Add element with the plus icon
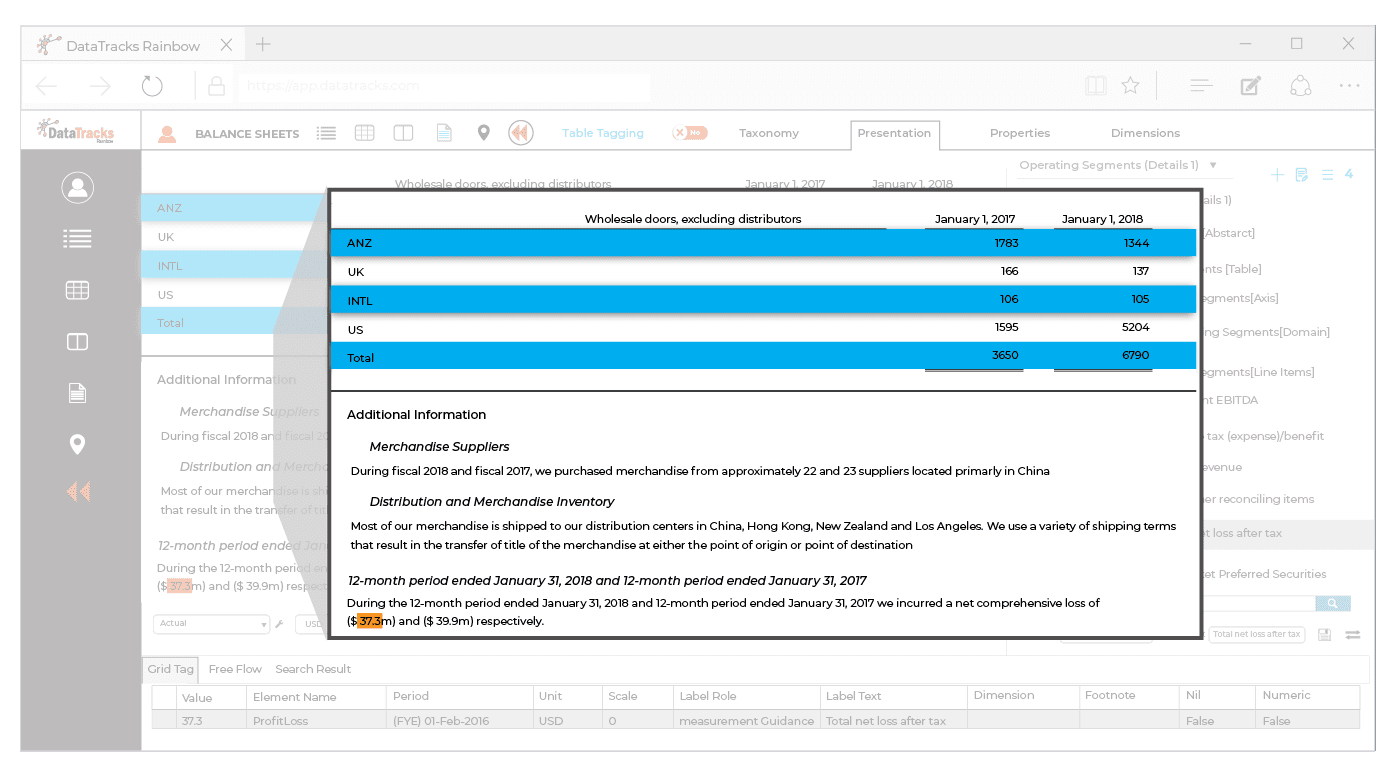This screenshot has width=1399, height=771. [x=1277, y=175]
